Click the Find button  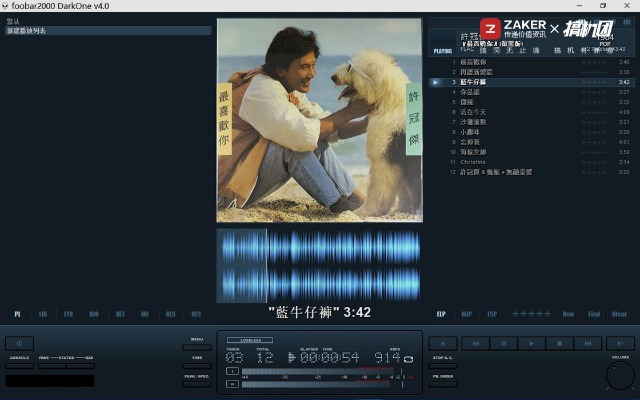pyautogui.click(x=594, y=314)
